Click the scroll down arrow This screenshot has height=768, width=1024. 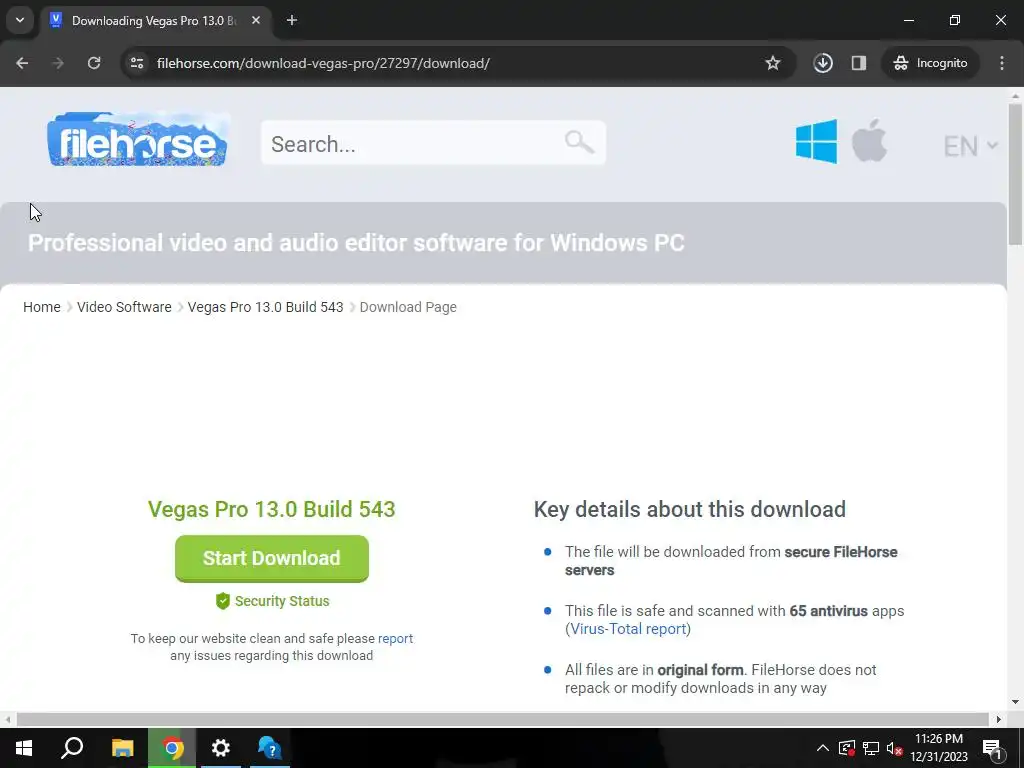[x=1015, y=703]
